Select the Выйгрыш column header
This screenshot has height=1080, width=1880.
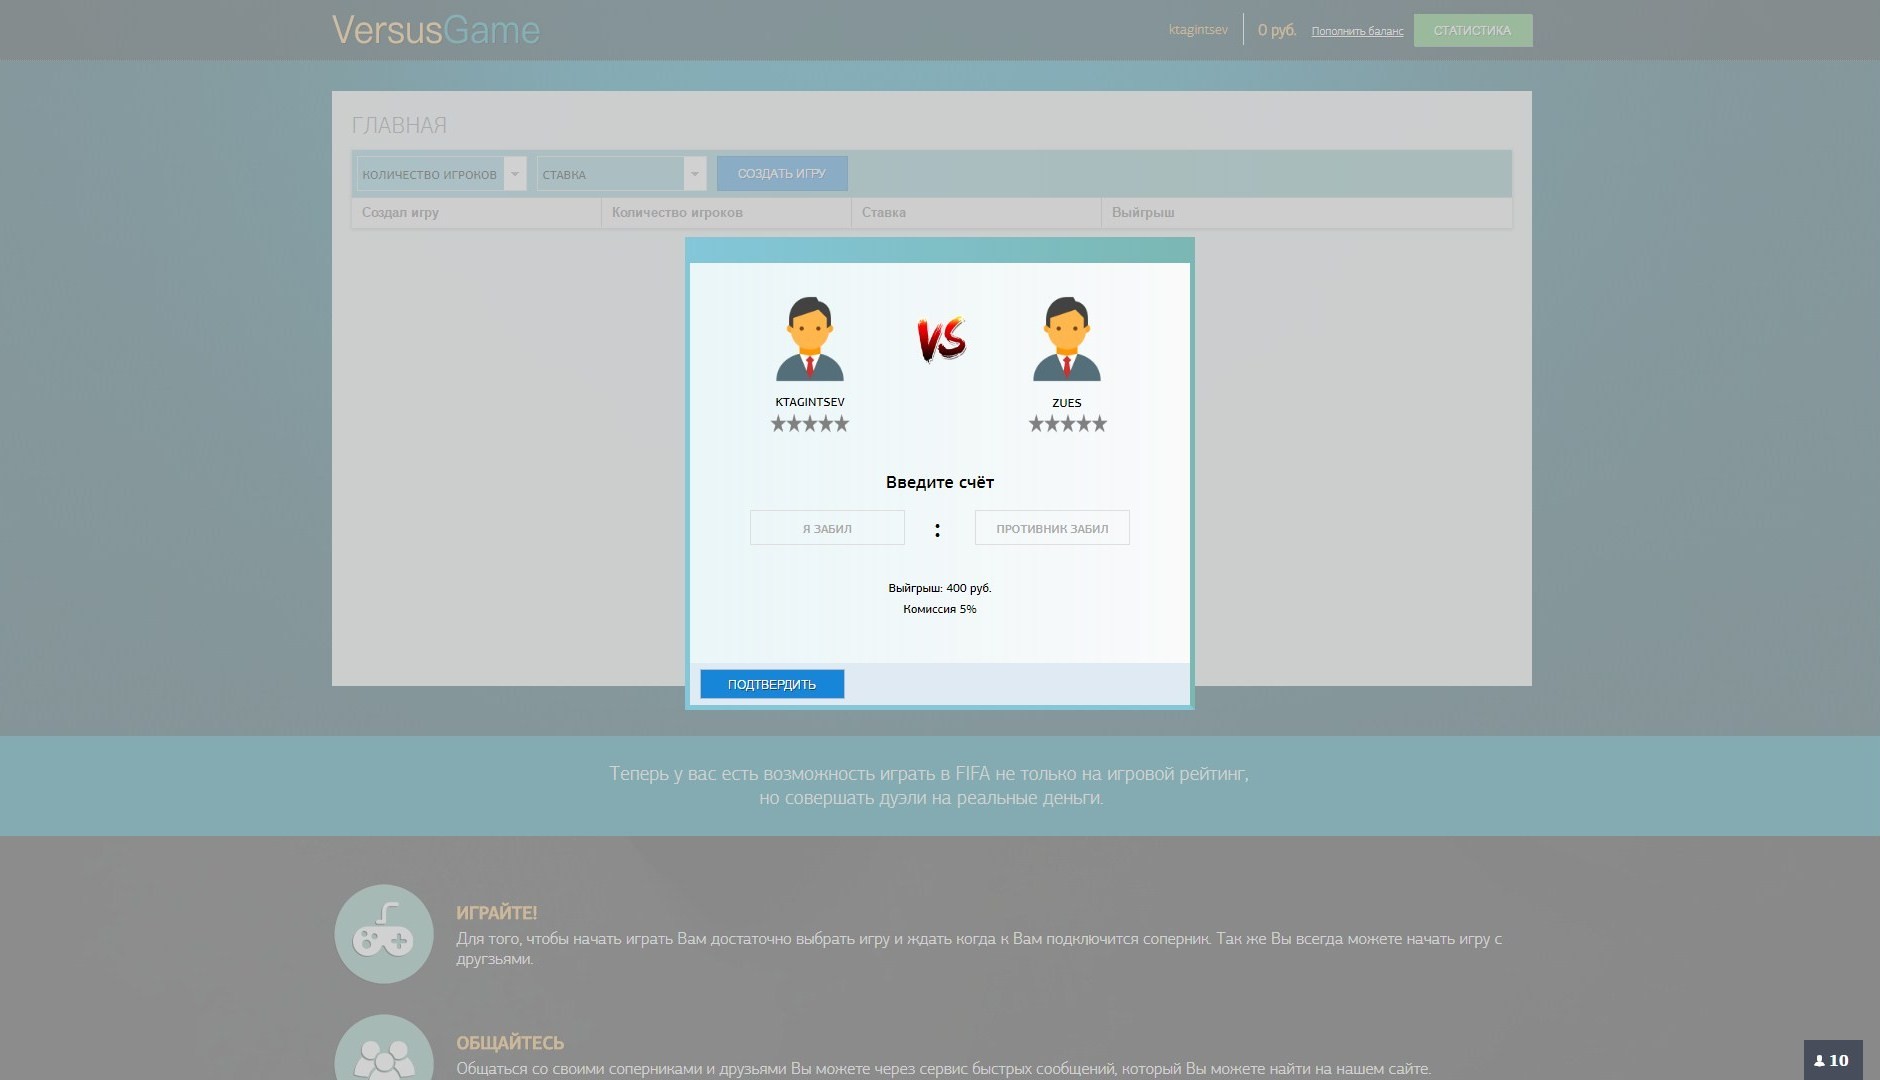(x=1143, y=212)
